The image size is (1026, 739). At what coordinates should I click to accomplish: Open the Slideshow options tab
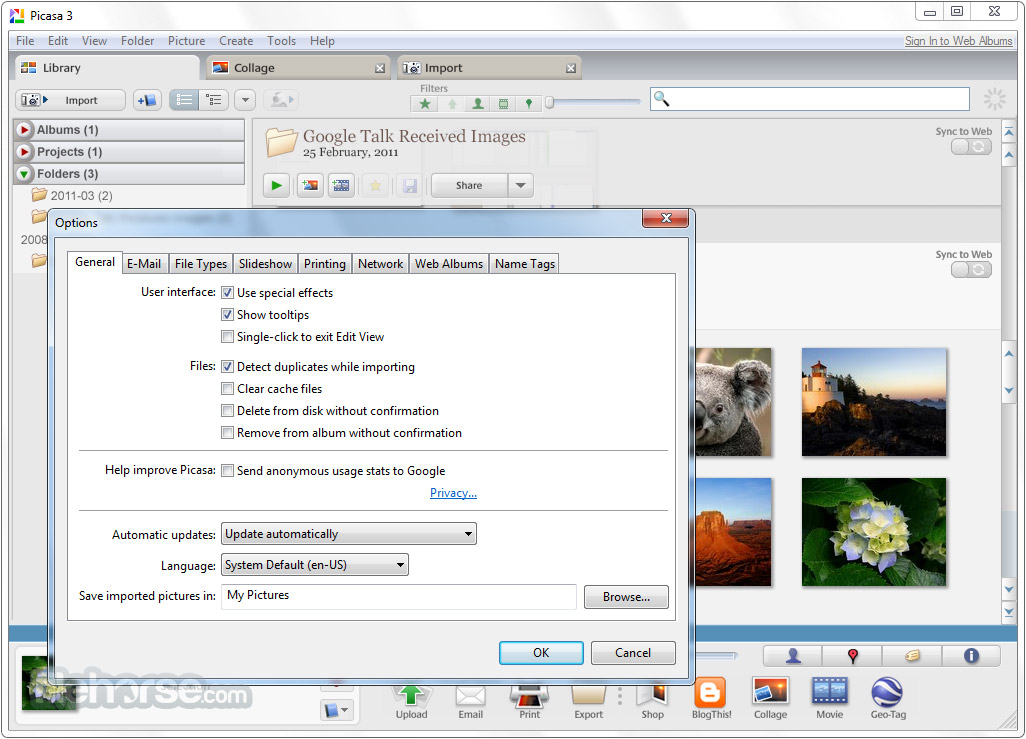click(x=265, y=264)
